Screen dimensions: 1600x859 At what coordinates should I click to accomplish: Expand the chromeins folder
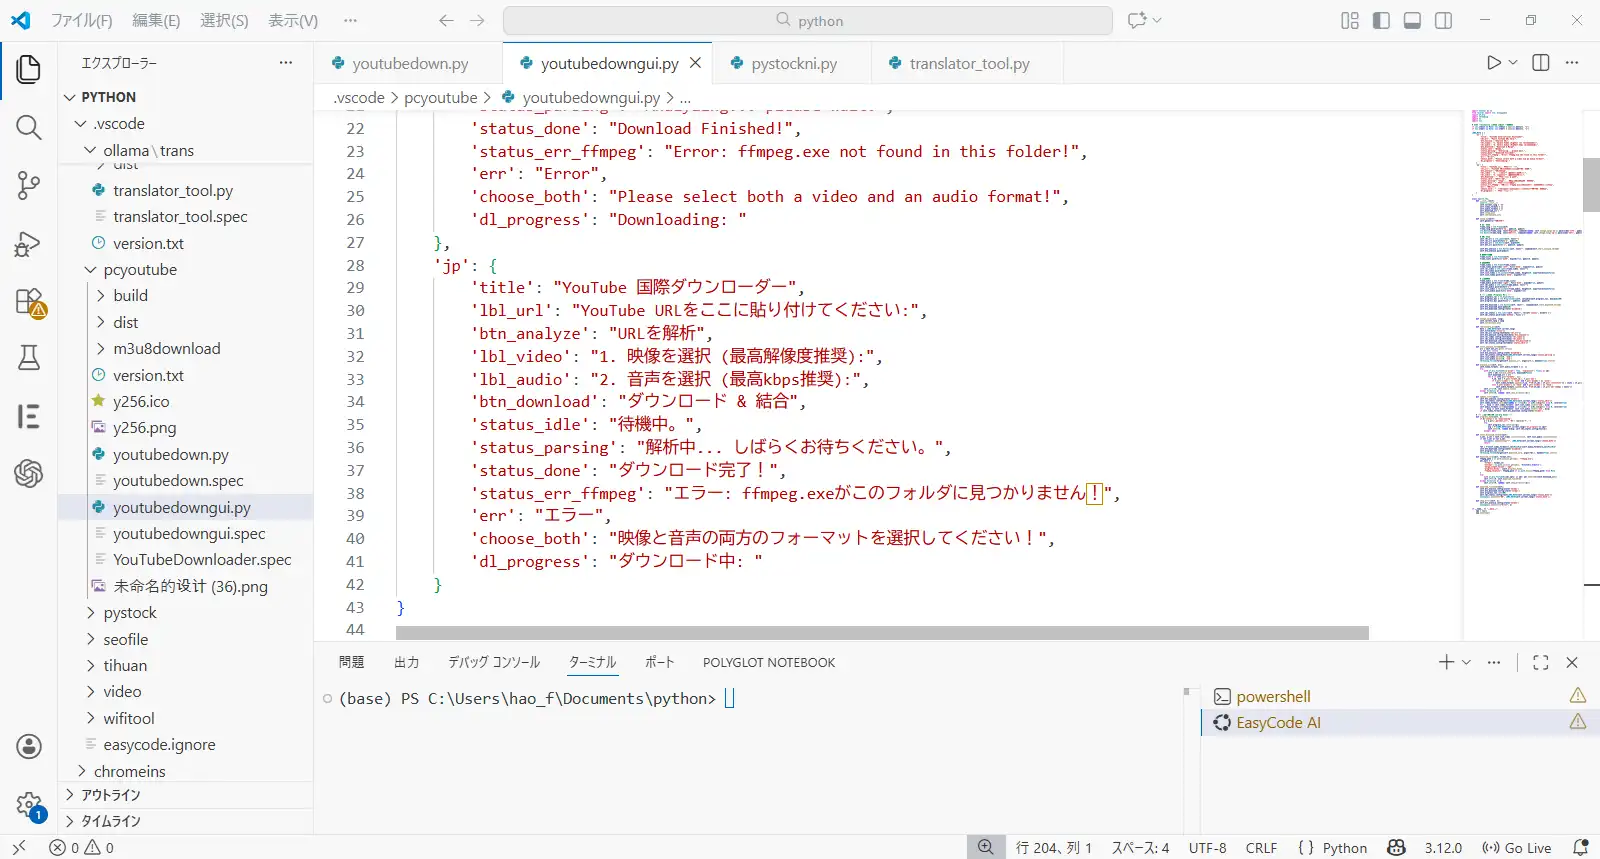click(130, 771)
